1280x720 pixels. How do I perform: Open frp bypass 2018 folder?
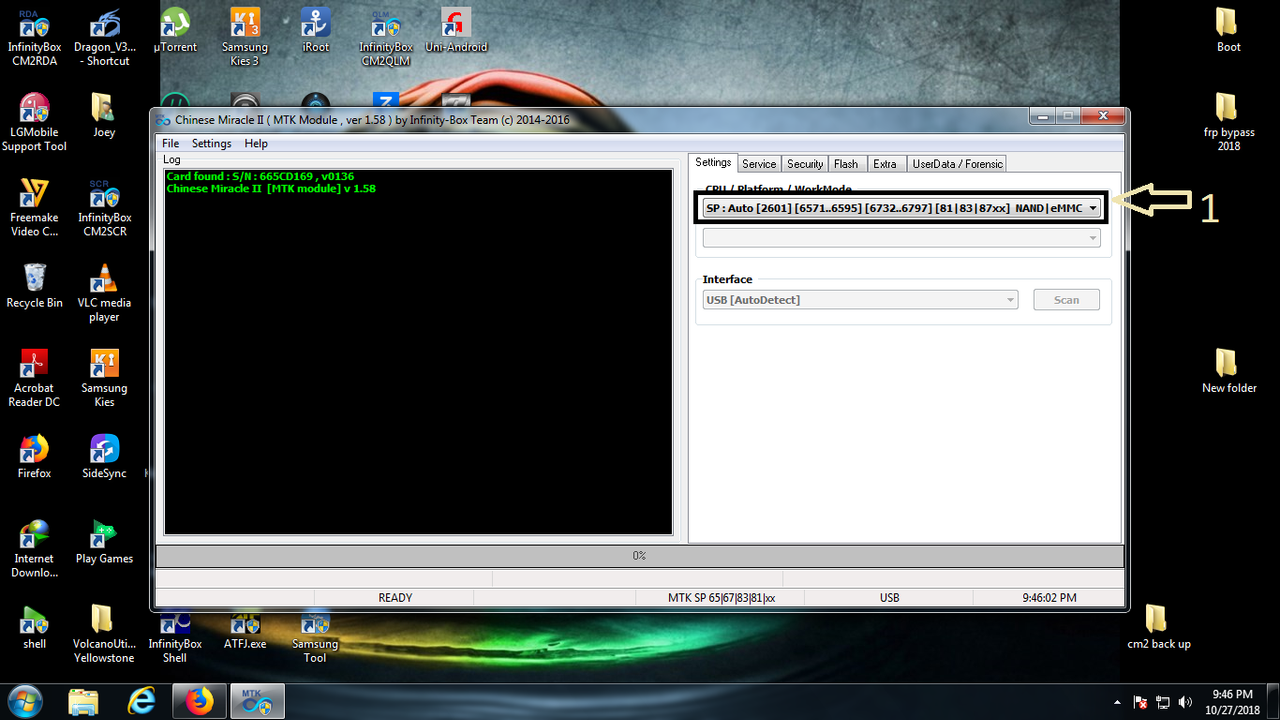[x=1228, y=122]
